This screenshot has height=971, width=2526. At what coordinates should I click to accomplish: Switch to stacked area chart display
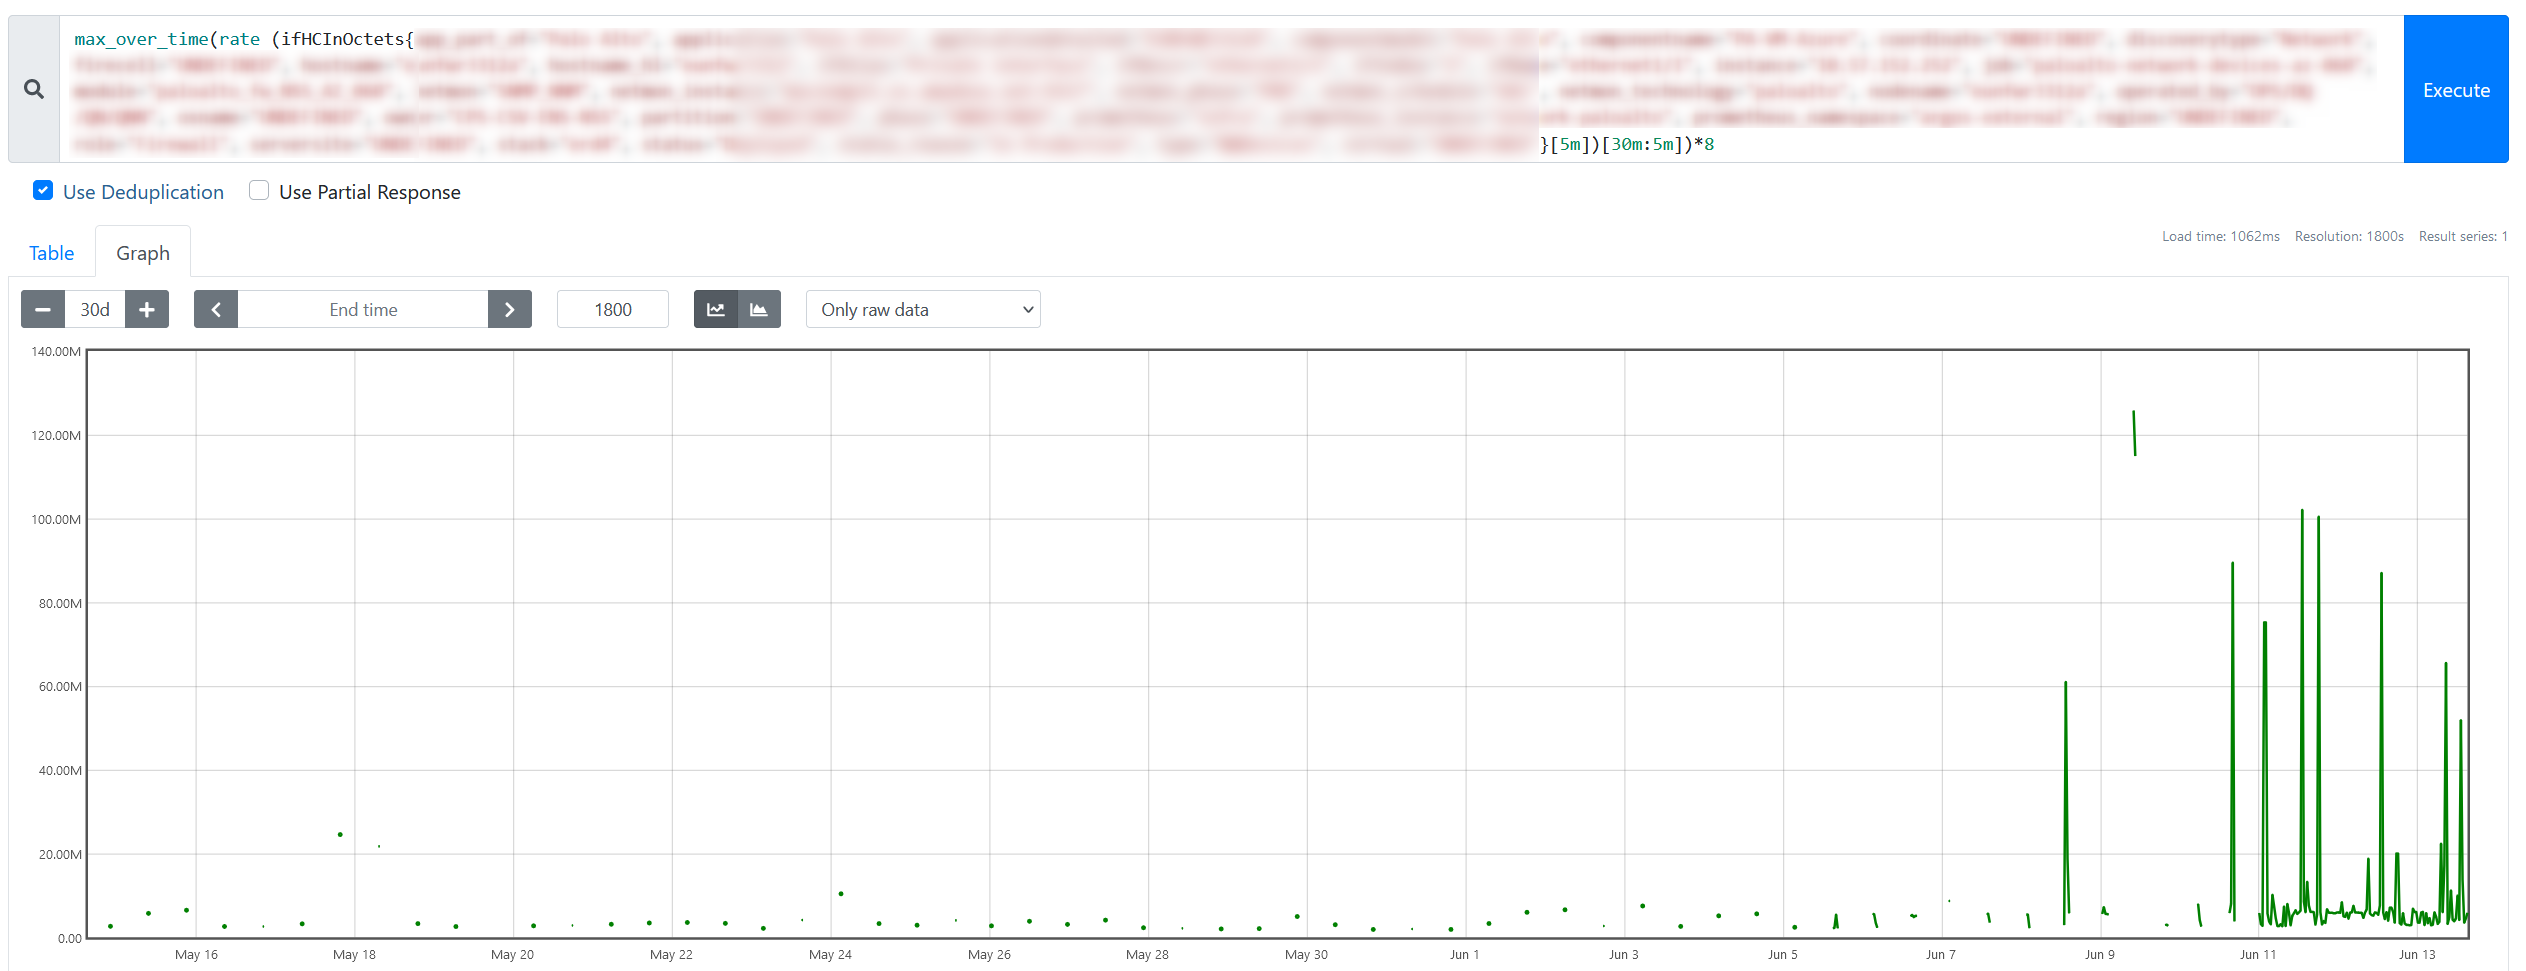click(x=759, y=309)
